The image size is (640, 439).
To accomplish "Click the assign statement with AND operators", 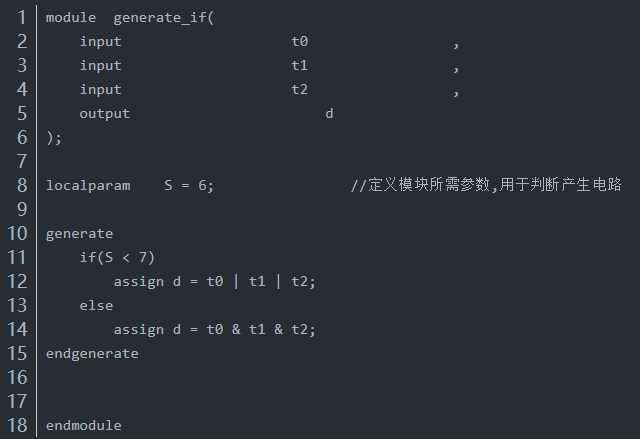I will 215,329.
